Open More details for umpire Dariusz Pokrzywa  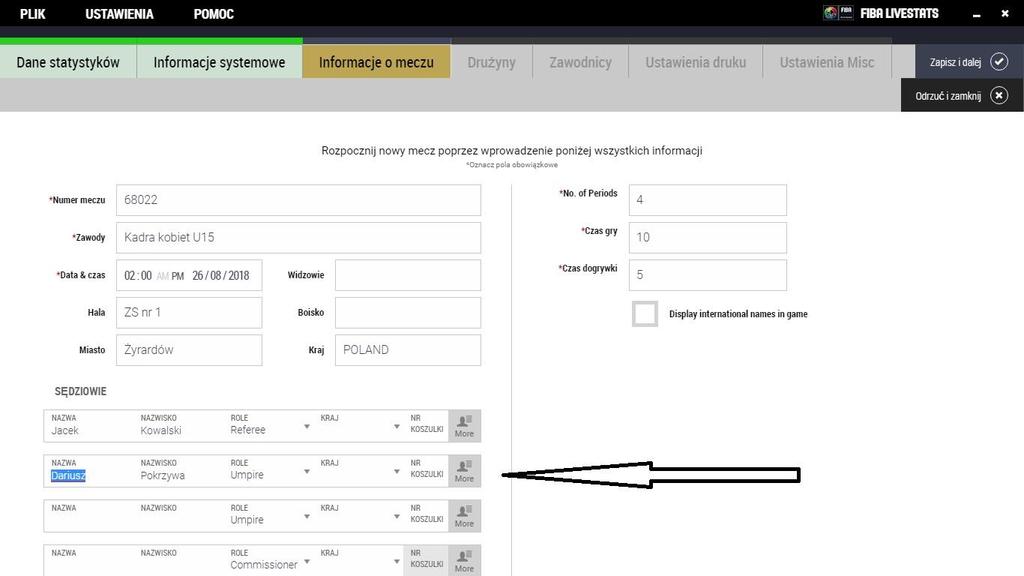click(x=464, y=471)
